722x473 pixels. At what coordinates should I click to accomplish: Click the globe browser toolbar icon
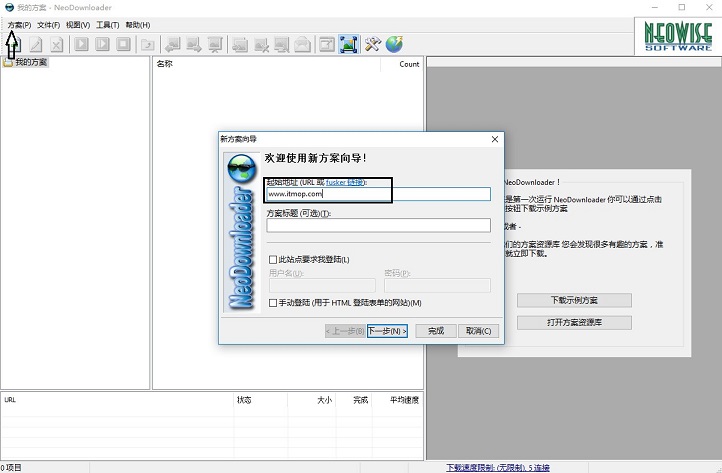[x=394, y=44]
